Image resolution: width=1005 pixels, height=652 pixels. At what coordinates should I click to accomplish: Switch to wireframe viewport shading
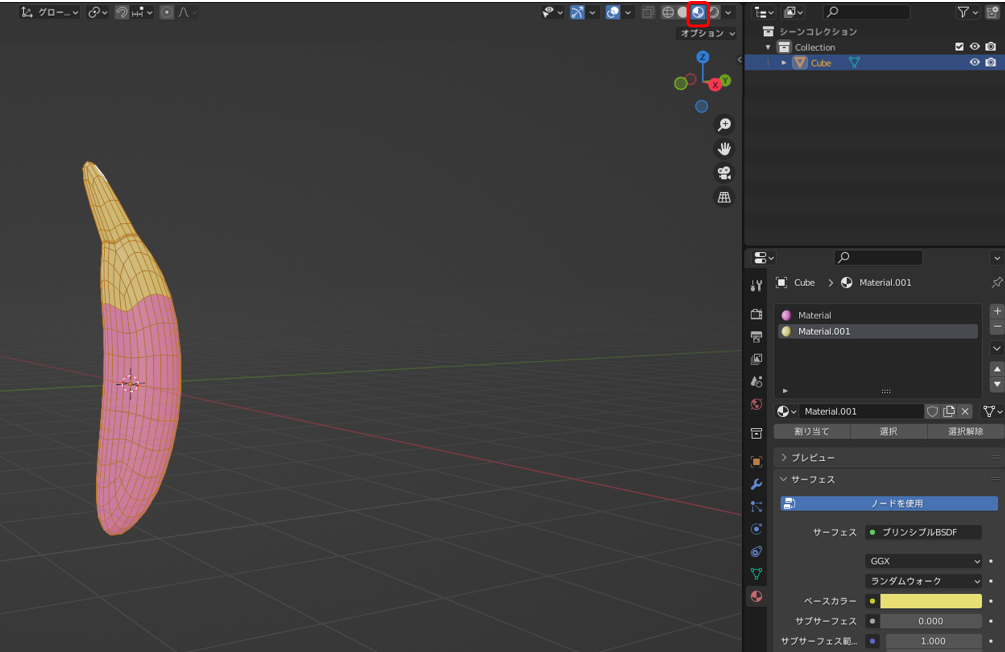668,12
